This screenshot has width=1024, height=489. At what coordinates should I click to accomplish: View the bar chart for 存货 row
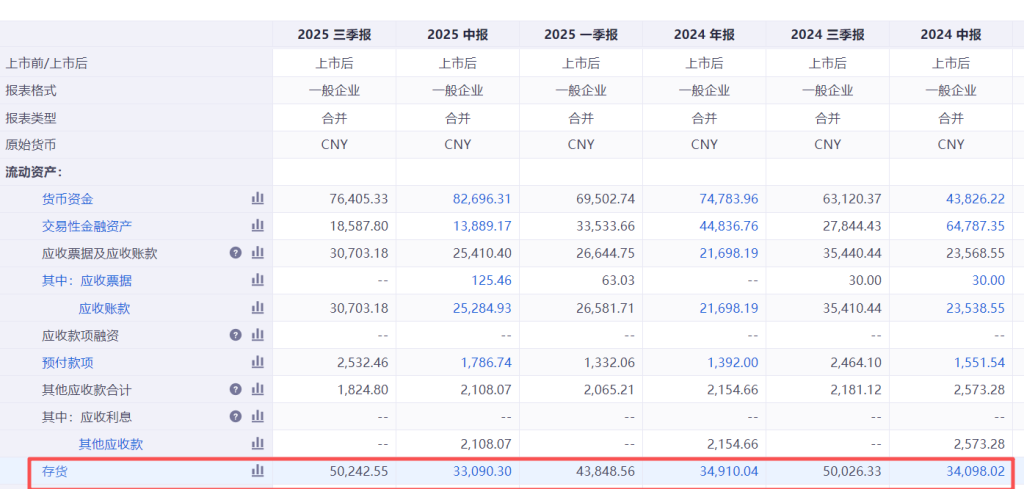click(257, 470)
